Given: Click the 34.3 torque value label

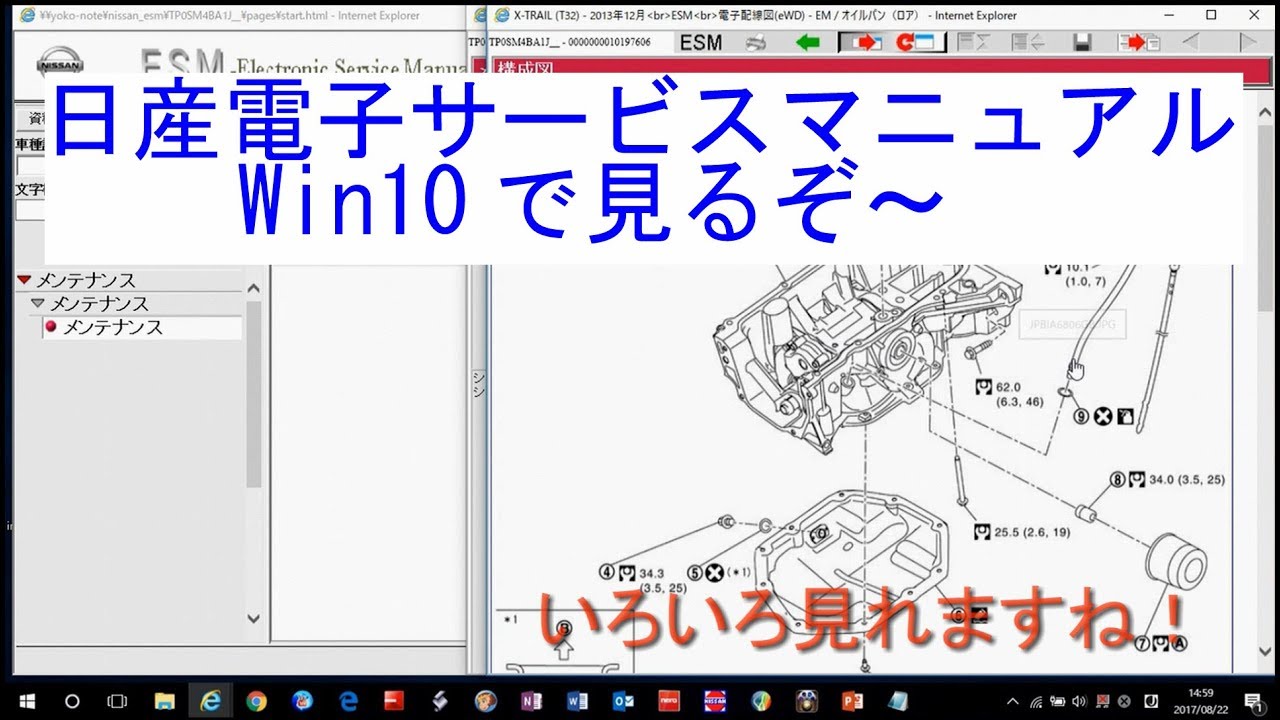Looking at the screenshot, I should point(651,573).
